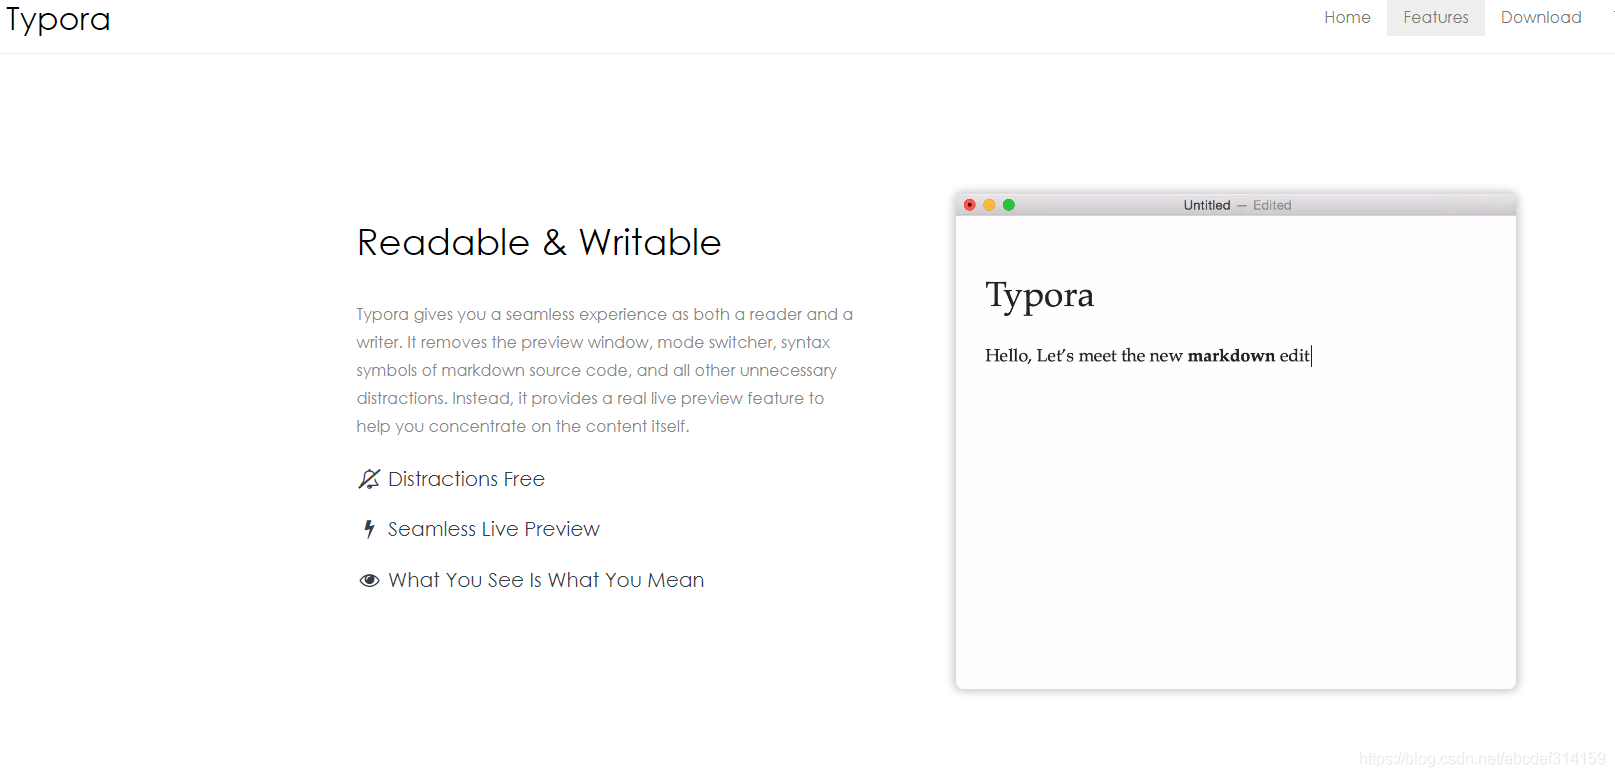The height and width of the screenshot is (777, 1615).
Task: Click the yellow minimize dot in demo window
Action: [989, 205]
